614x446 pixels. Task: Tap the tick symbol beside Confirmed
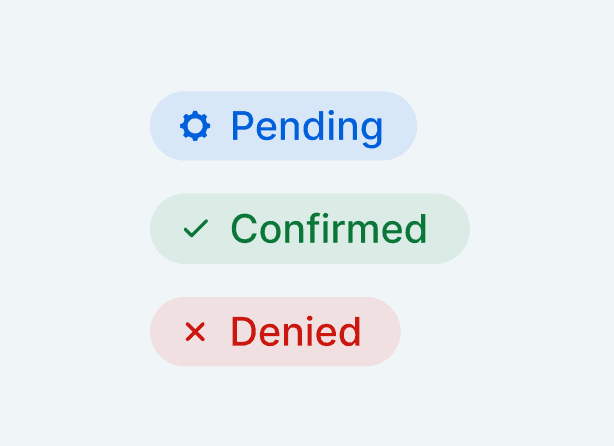[196, 229]
